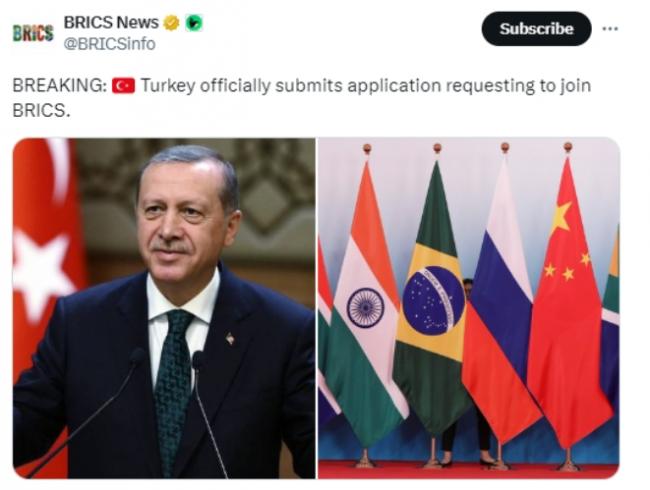Click the South African flag at photo edge
This screenshot has height=490, width=650.
[611, 323]
